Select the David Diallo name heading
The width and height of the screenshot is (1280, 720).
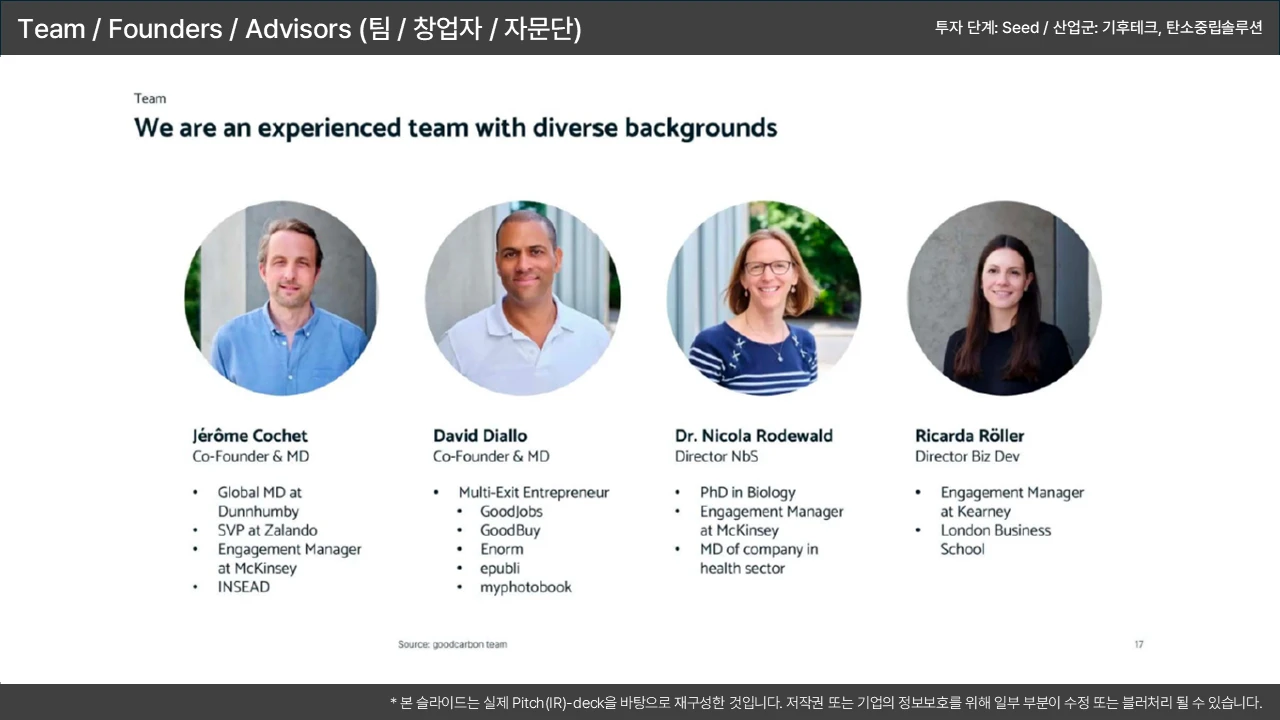[x=480, y=435]
